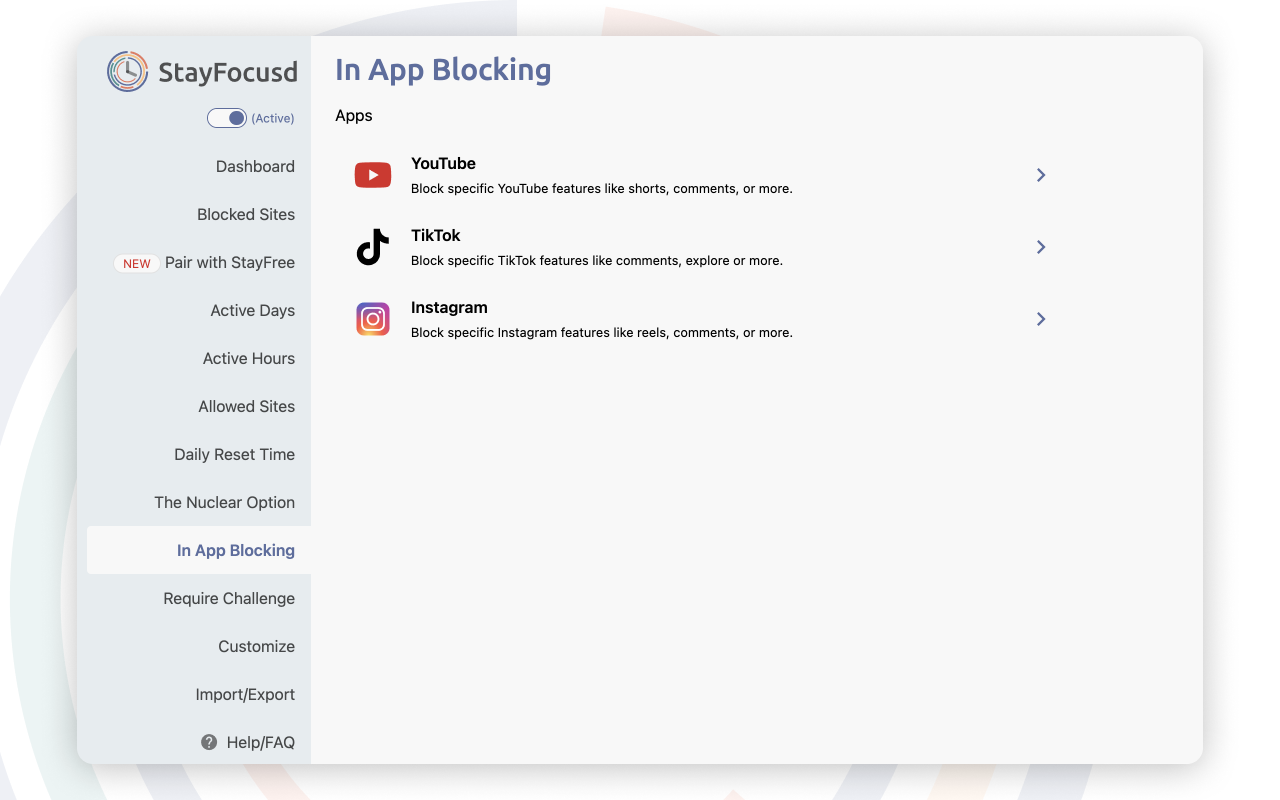Open Daily Reset Time configuration
This screenshot has height=800, width=1280.
coord(234,454)
